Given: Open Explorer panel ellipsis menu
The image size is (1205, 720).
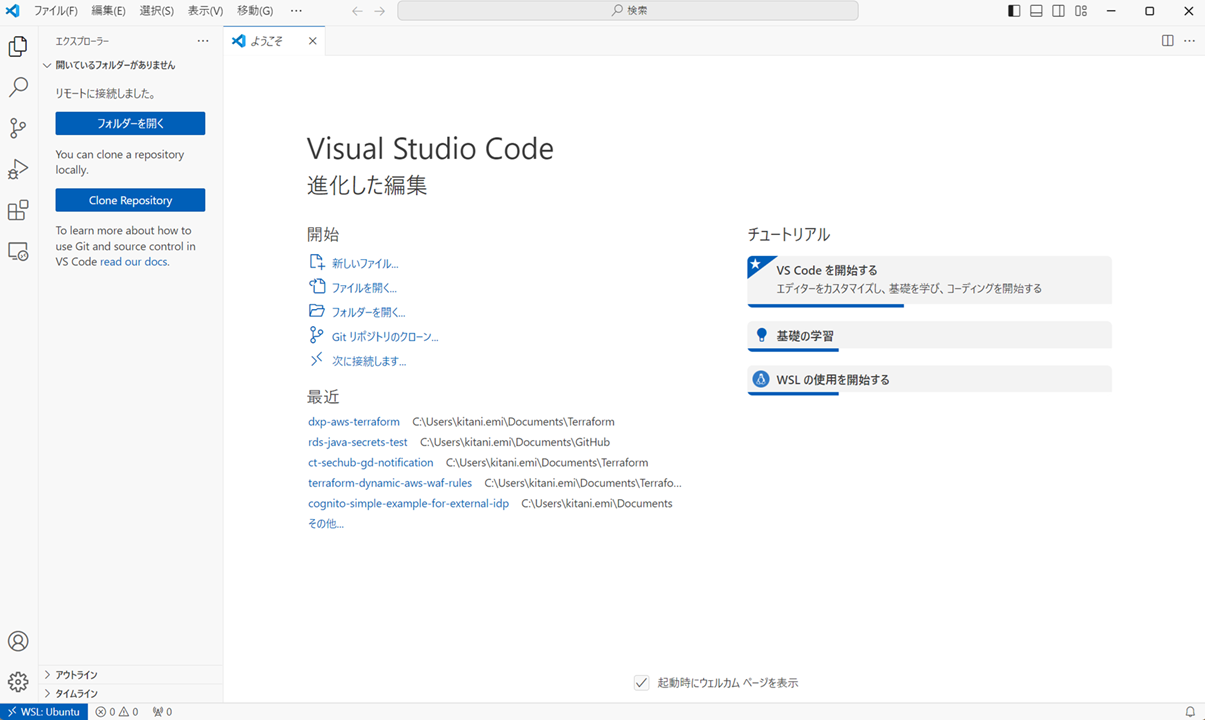Looking at the screenshot, I should tap(203, 41).
